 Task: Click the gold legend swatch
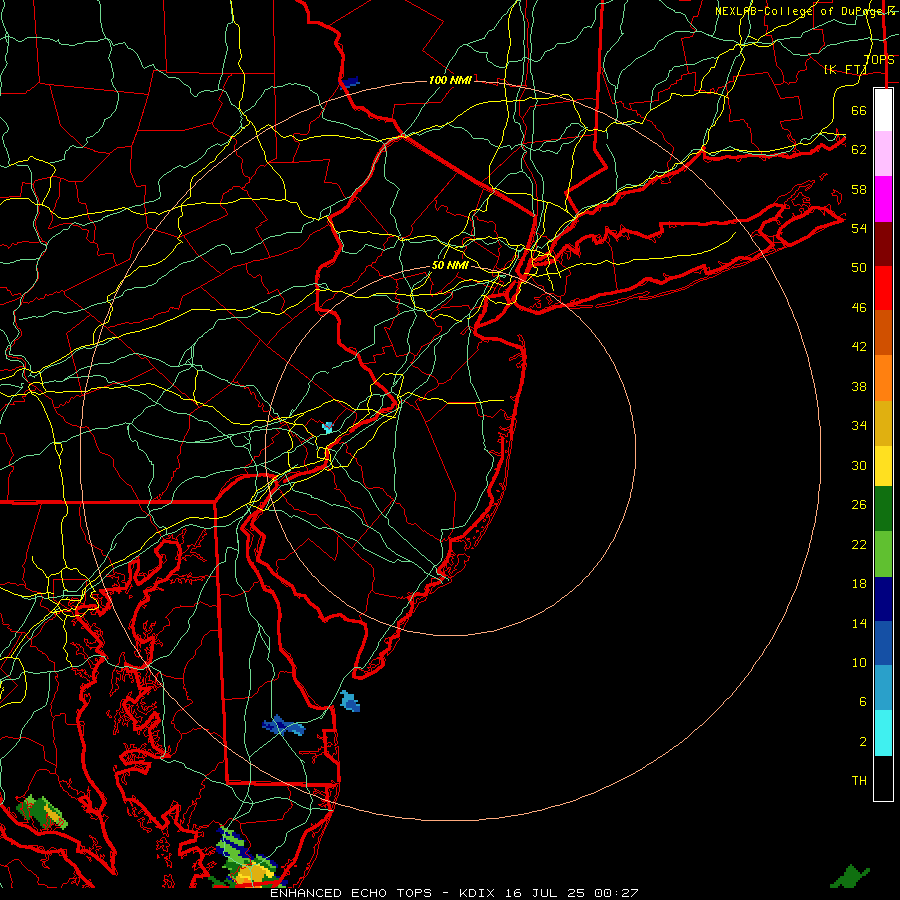883,423
